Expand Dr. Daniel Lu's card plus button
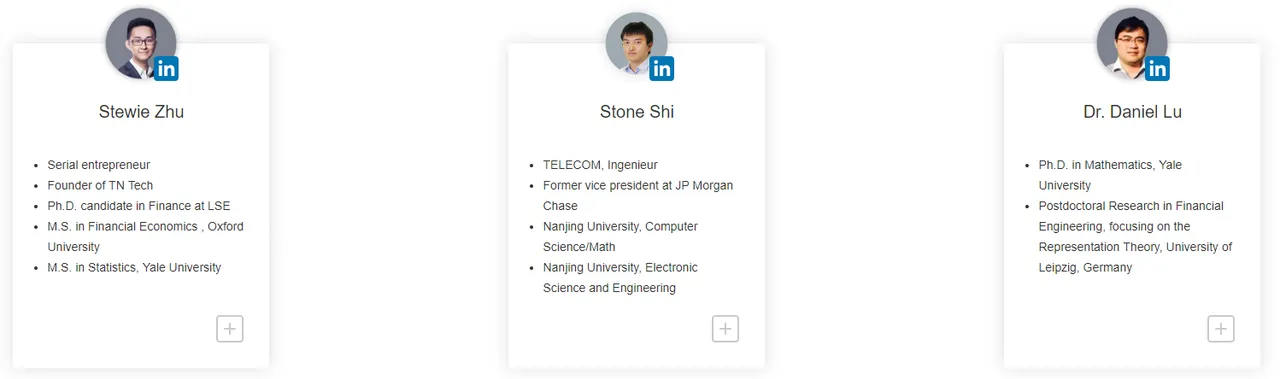The image size is (1280, 379). point(1221,328)
